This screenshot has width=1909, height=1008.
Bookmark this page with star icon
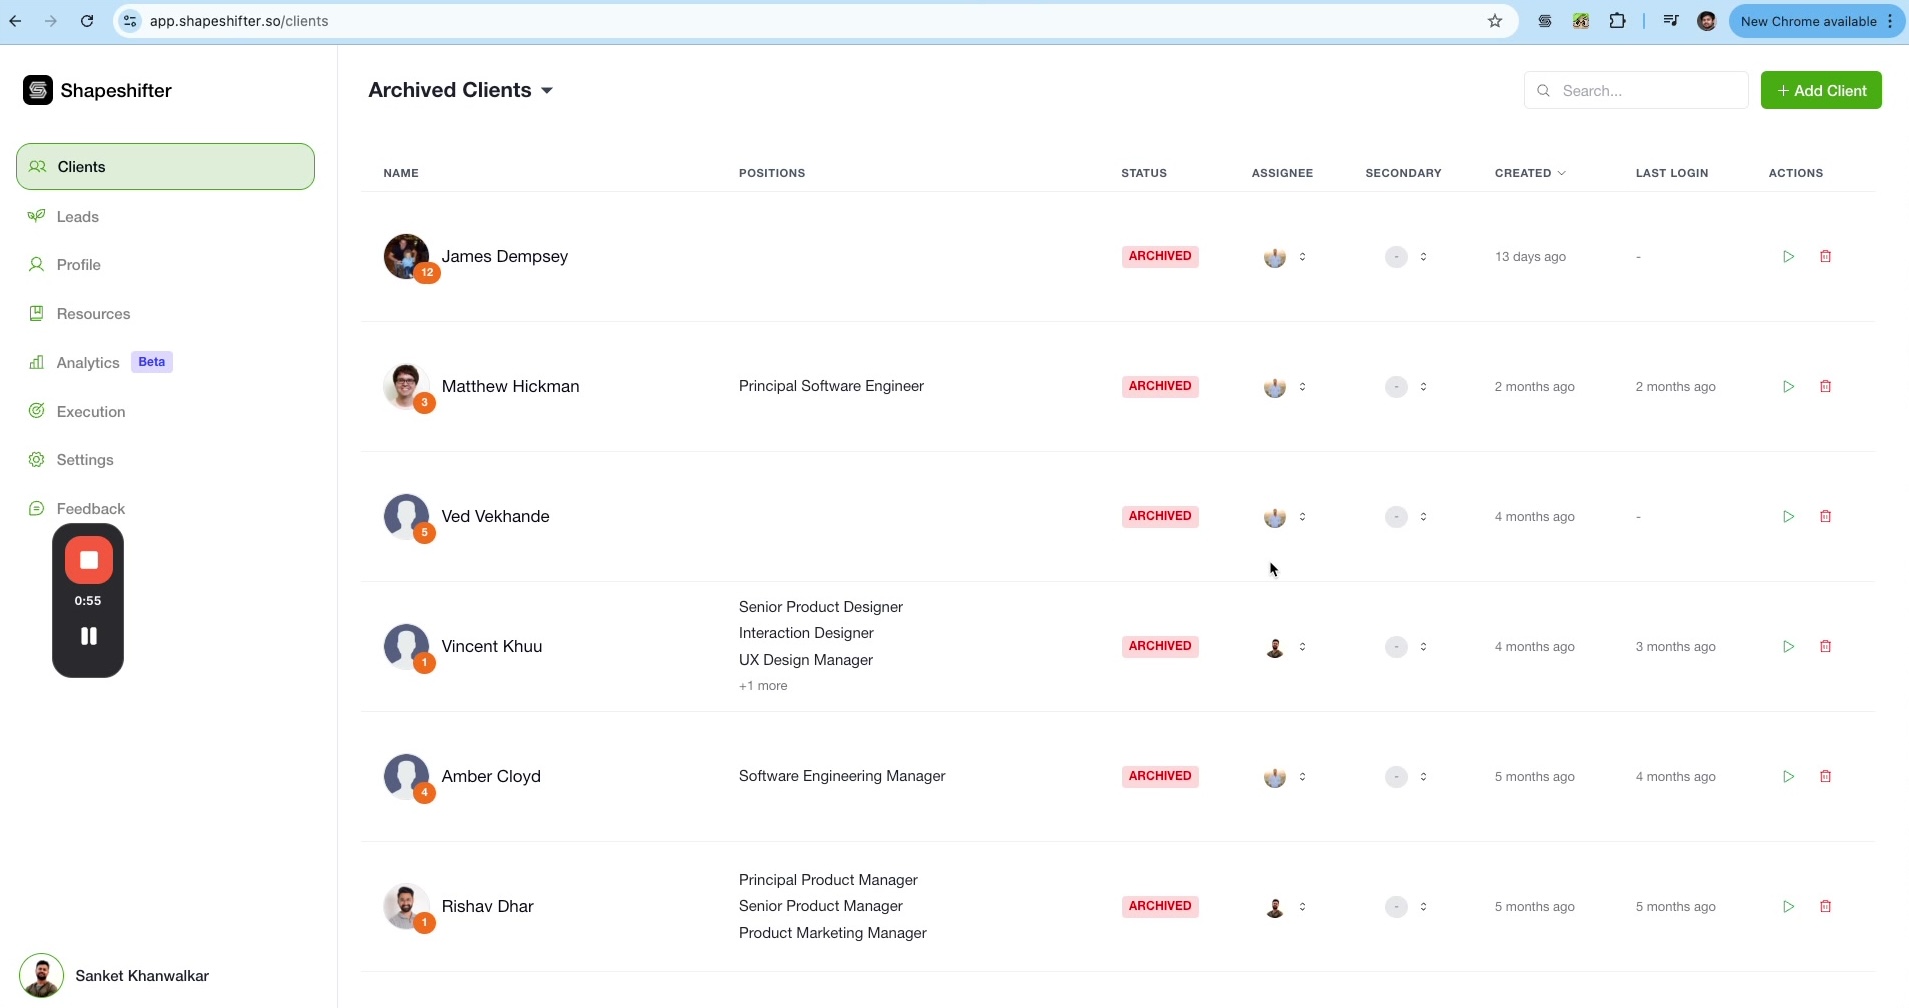coord(1495,21)
